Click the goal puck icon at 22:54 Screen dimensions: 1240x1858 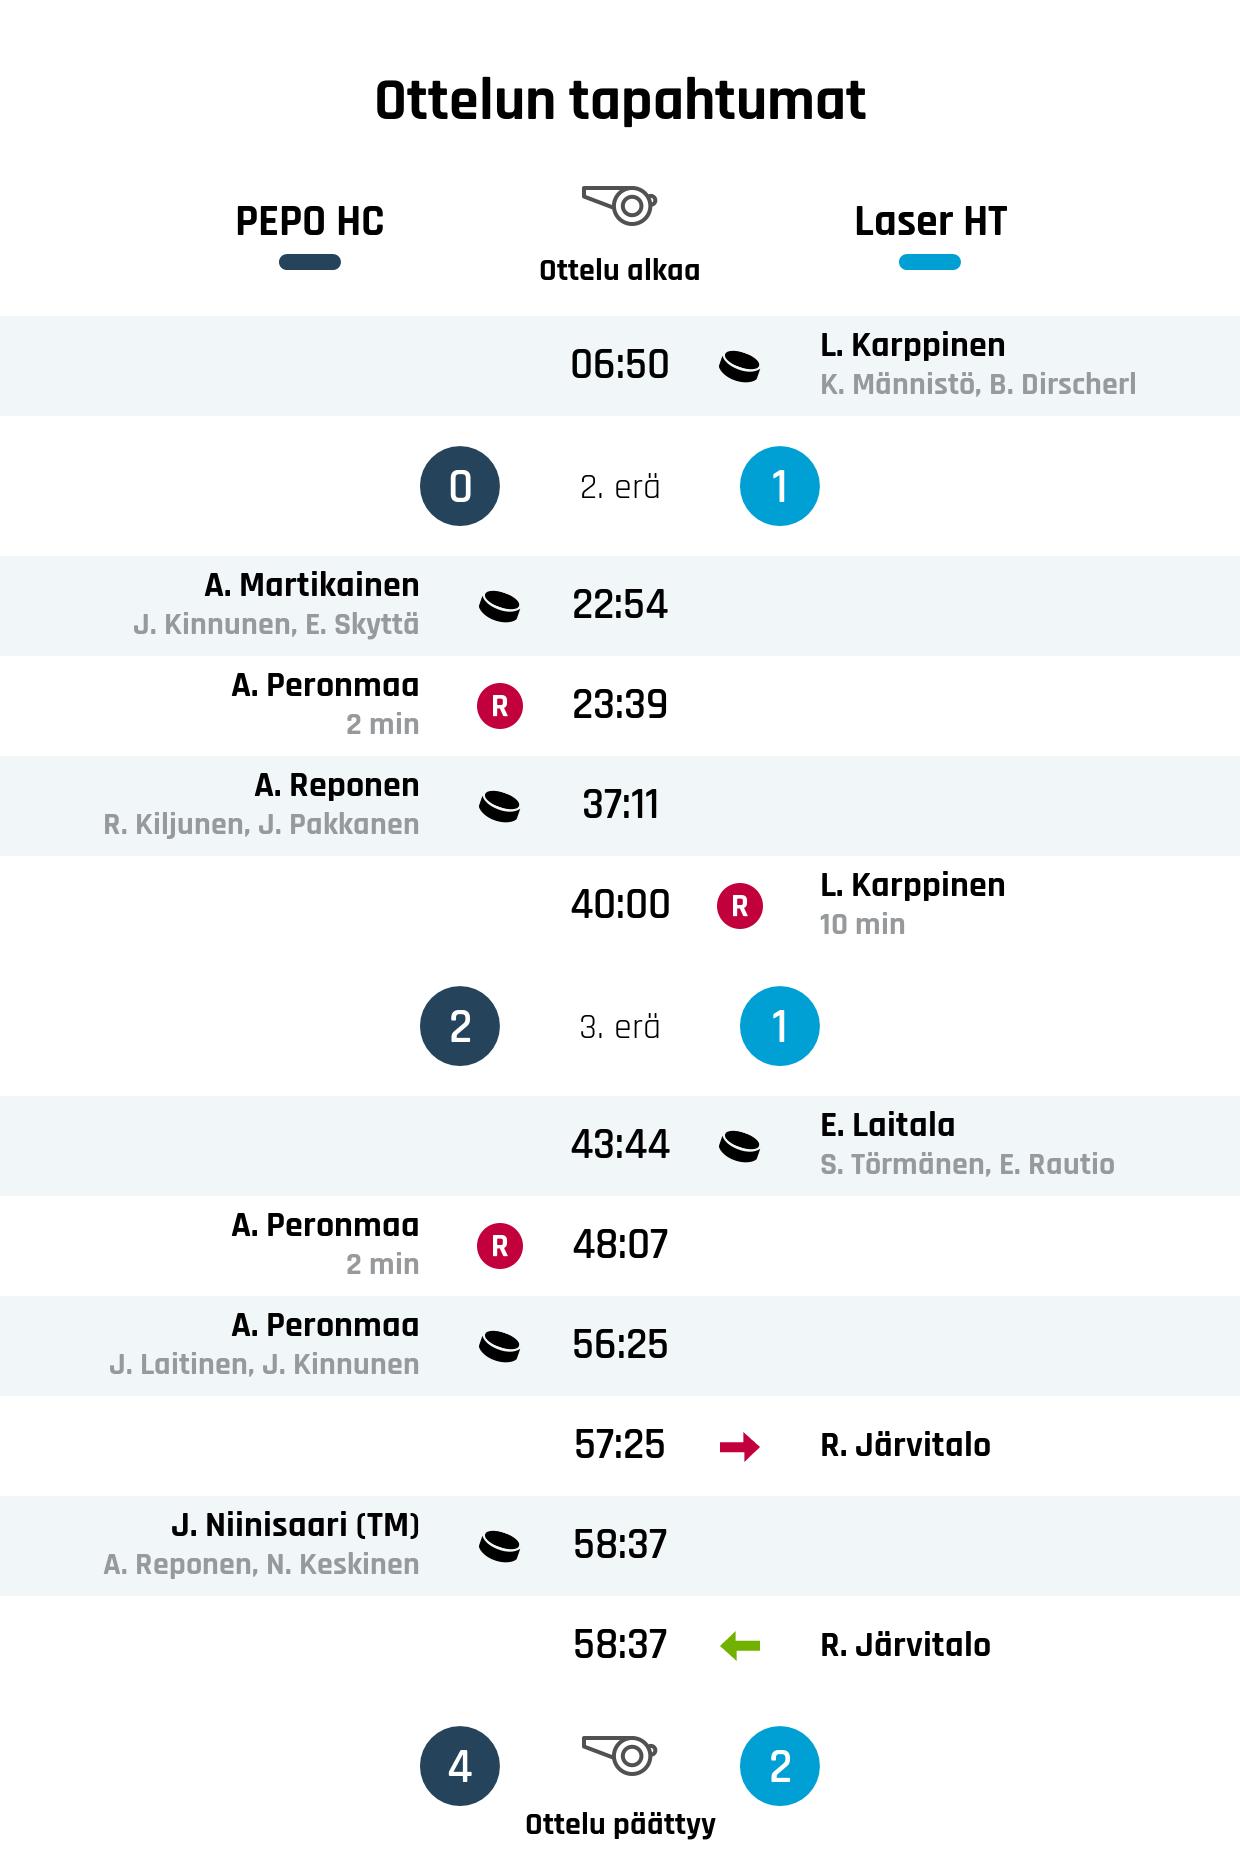pyautogui.click(x=499, y=606)
